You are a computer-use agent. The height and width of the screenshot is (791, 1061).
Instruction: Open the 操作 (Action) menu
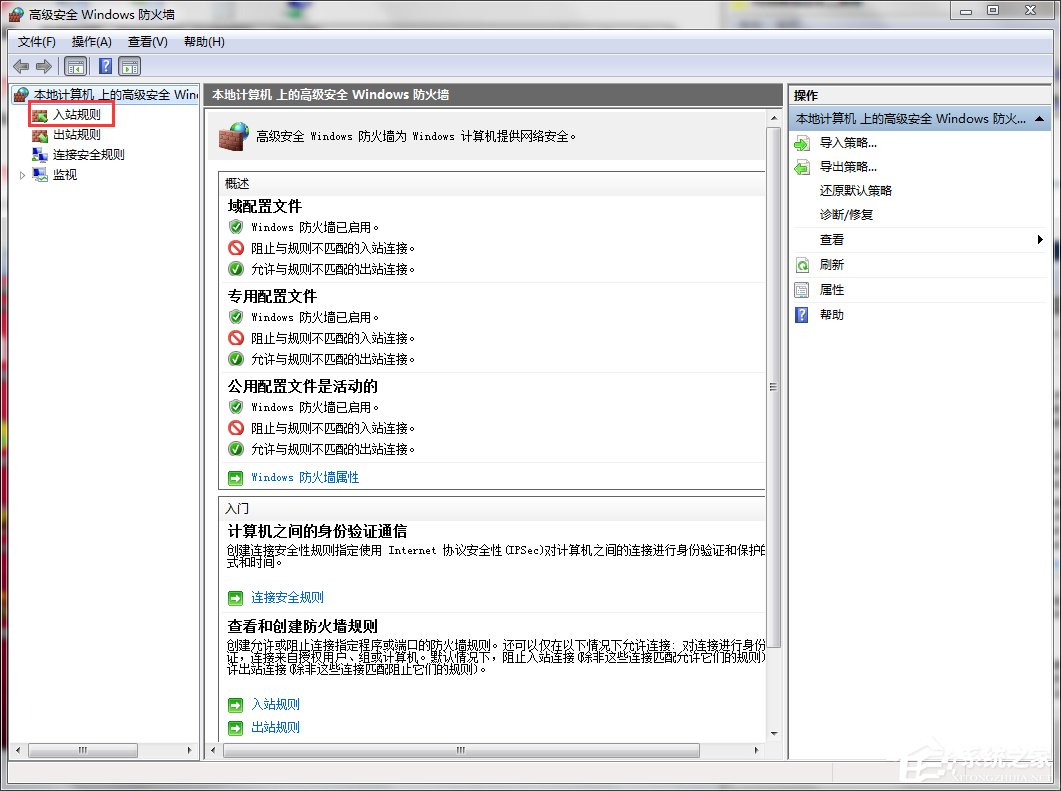(91, 41)
